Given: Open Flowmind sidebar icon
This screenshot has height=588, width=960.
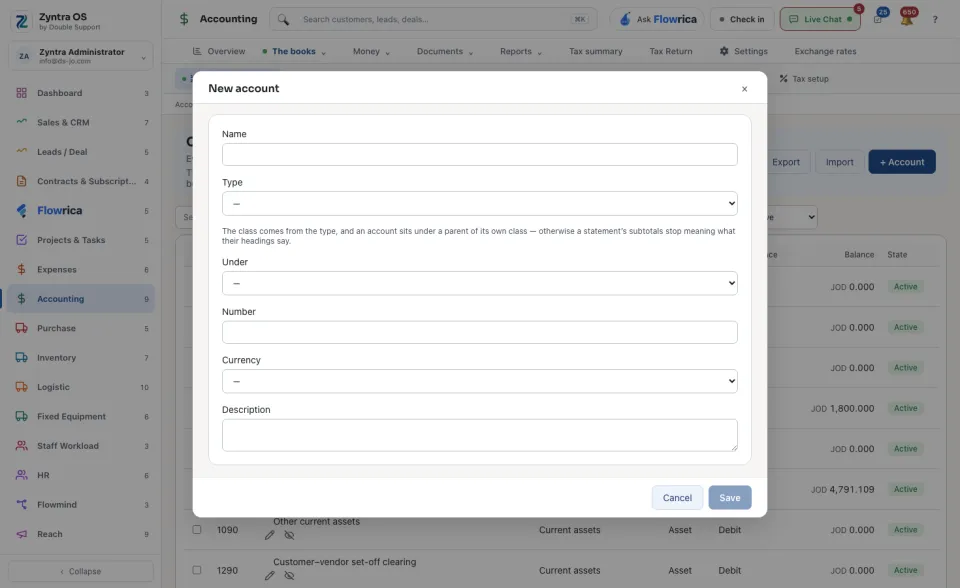Looking at the screenshot, I should [x=21, y=505].
